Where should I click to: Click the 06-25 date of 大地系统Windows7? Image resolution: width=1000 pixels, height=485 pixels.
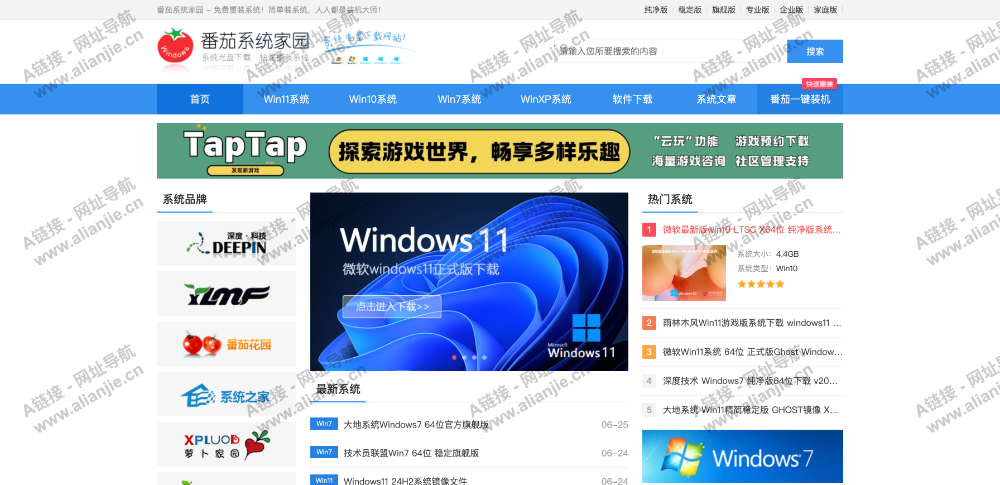[x=614, y=424]
